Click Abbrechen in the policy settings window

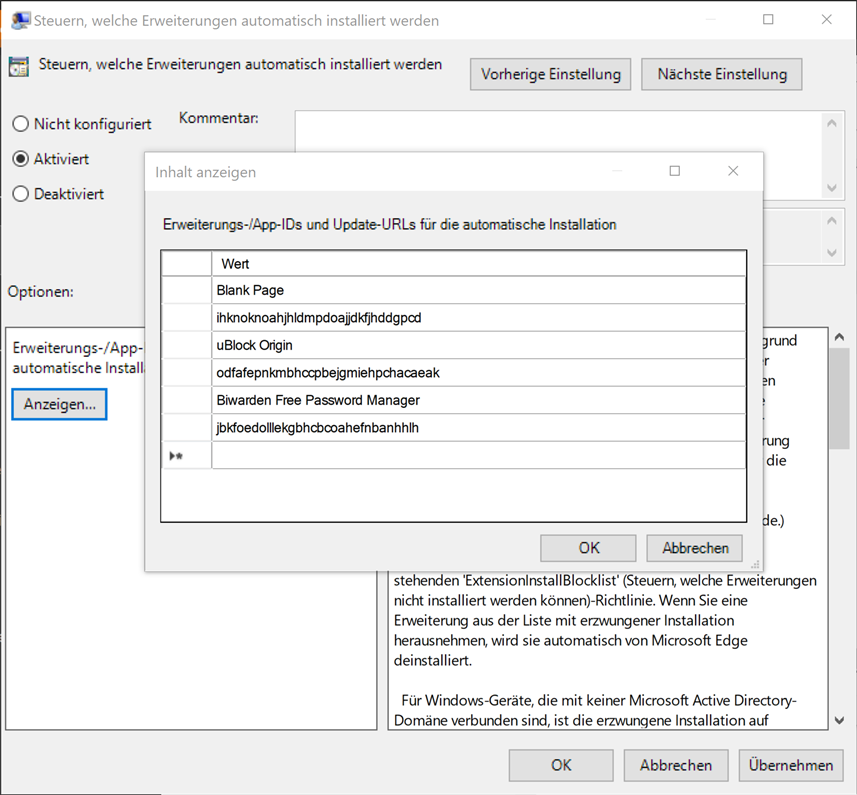[x=676, y=765]
